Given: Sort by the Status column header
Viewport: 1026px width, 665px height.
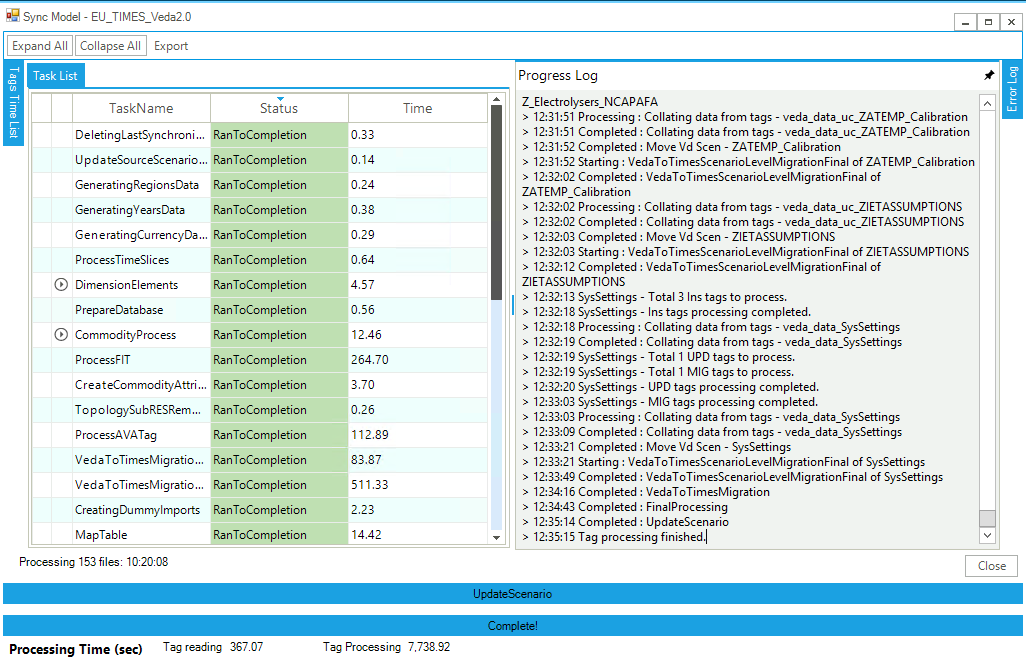Looking at the screenshot, I should click(x=279, y=108).
